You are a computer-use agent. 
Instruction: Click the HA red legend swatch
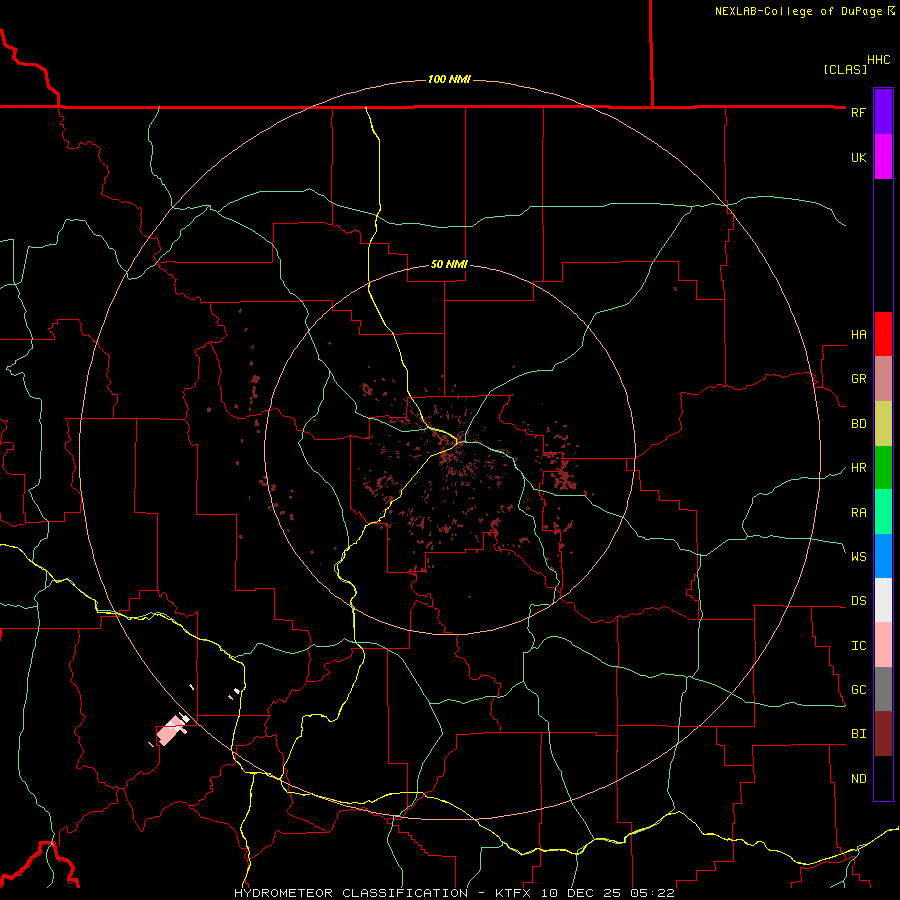pyautogui.click(x=883, y=334)
